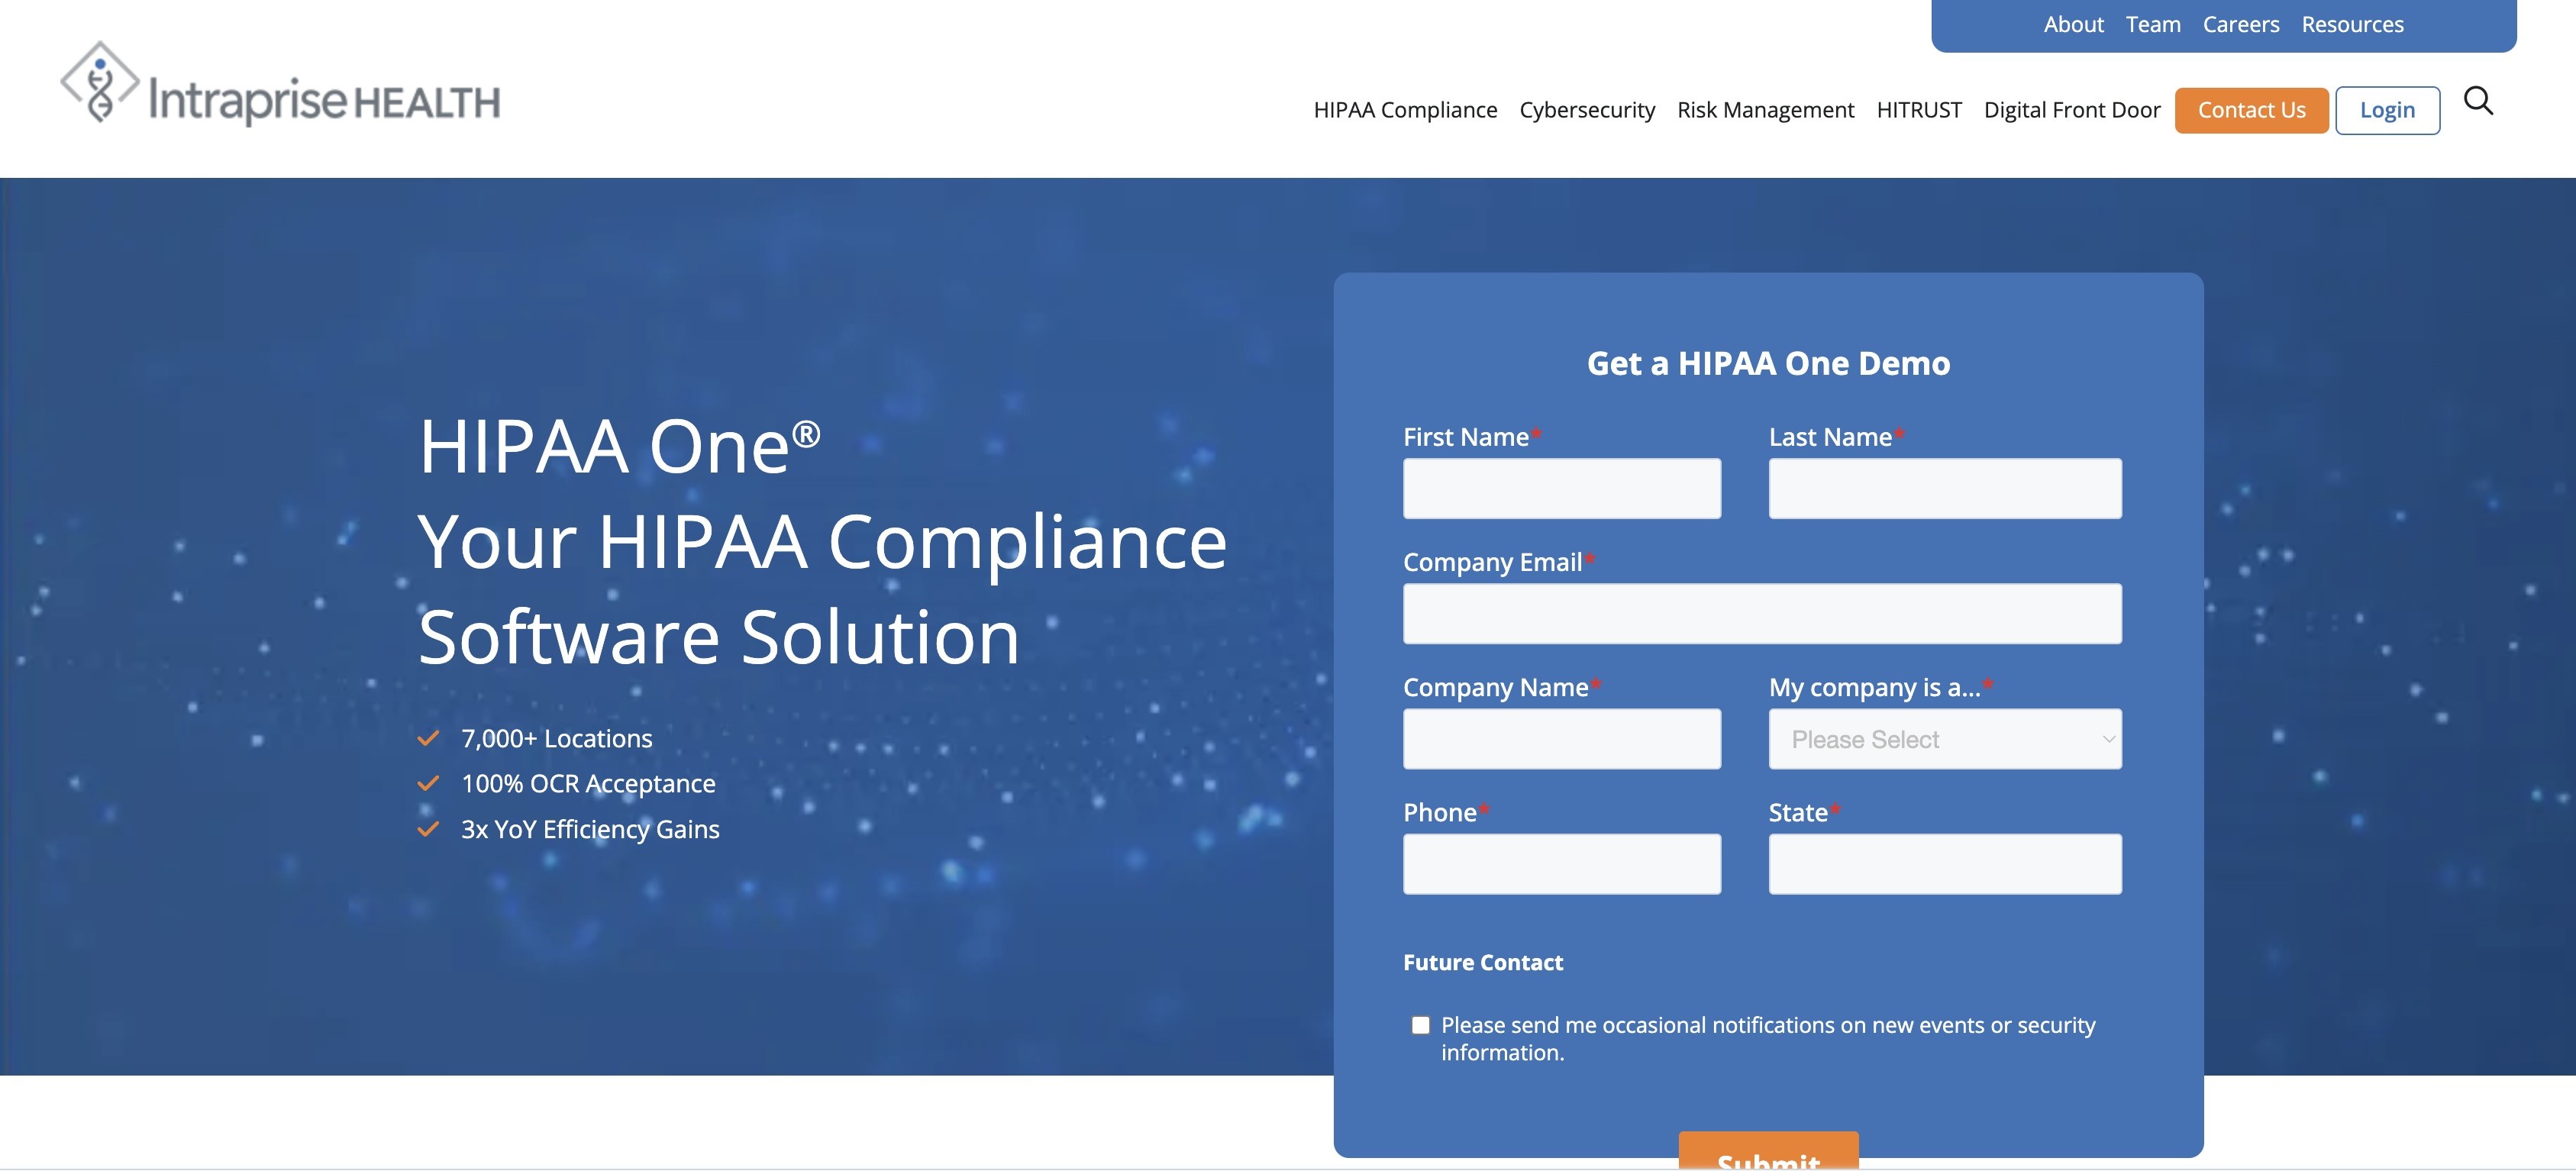2576x1171 pixels.
Task: Enable future contact notifications checkbox
Action: point(1420,1025)
